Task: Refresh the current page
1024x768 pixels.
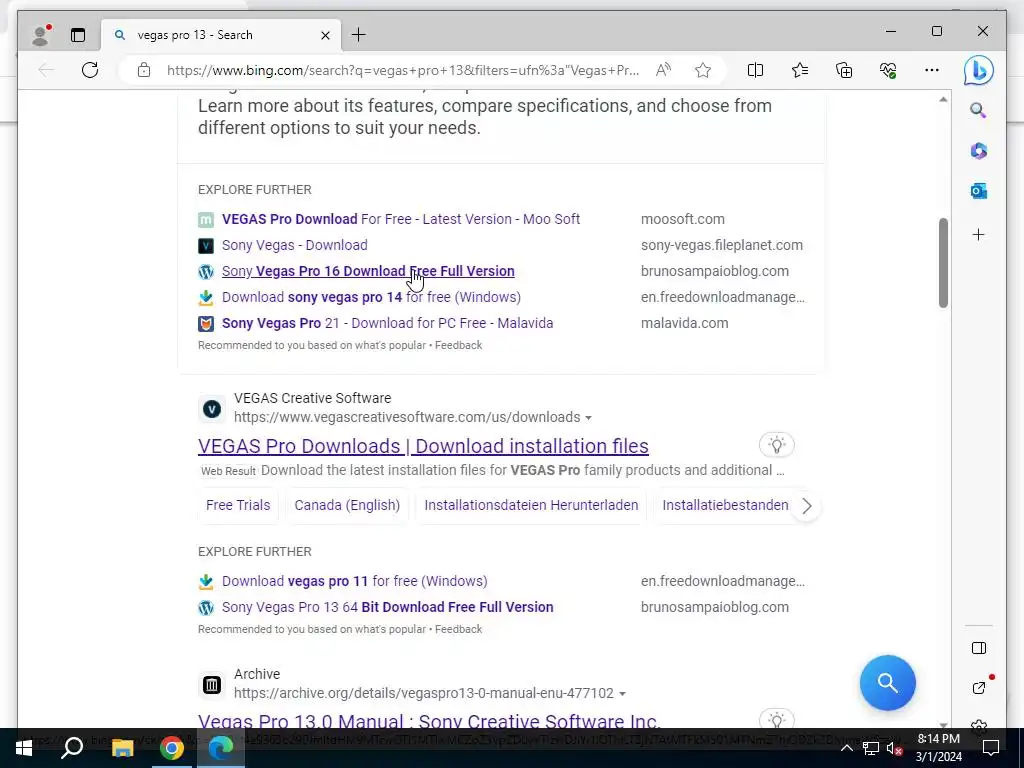Action: 90,70
